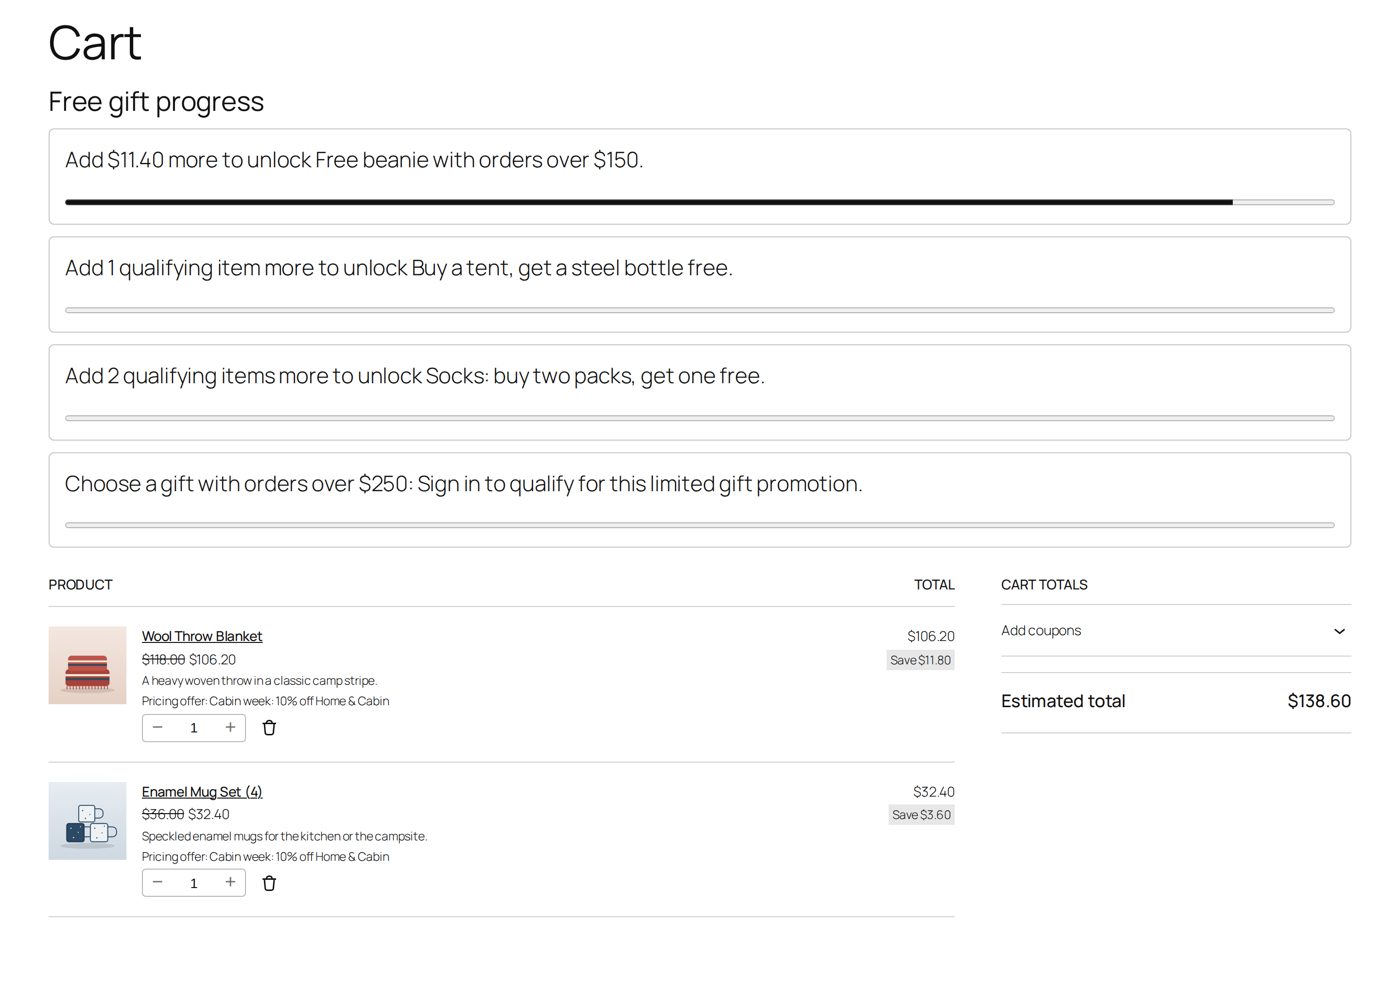Click the 'Save $11.80' badge
This screenshot has width=1400, height=997.
tap(920, 660)
